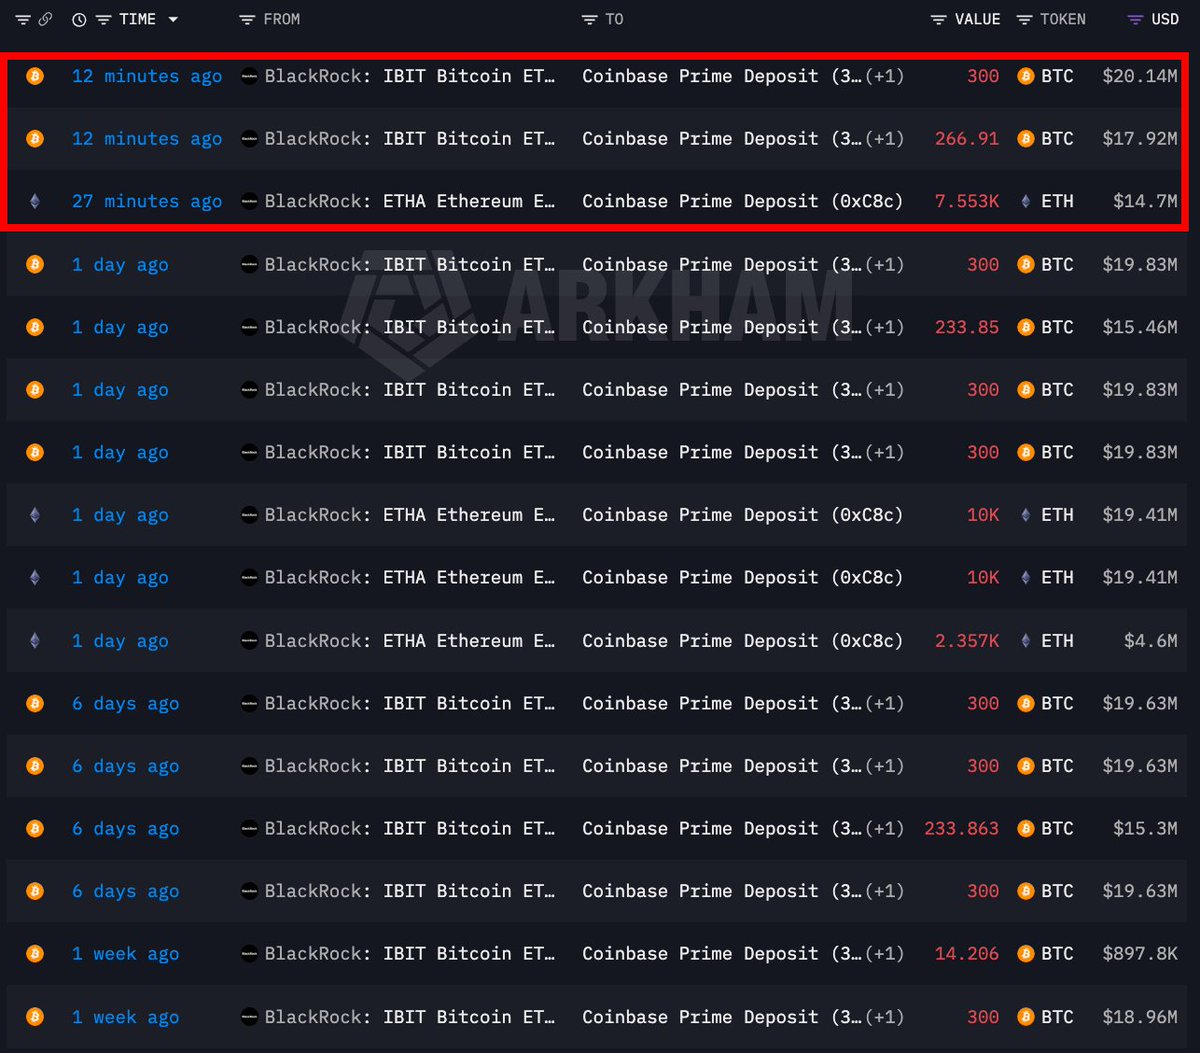Click the BlackRock logo in the $17.92M row
Image resolution: width=1200 pixels, height=1053 pixels.
tap(249, 139)
